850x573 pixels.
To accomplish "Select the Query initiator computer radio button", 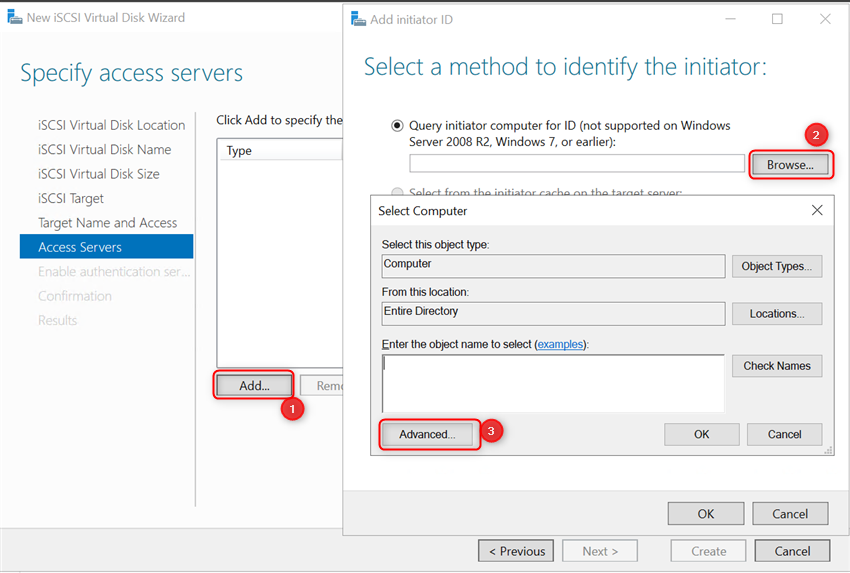I will 397,126.
